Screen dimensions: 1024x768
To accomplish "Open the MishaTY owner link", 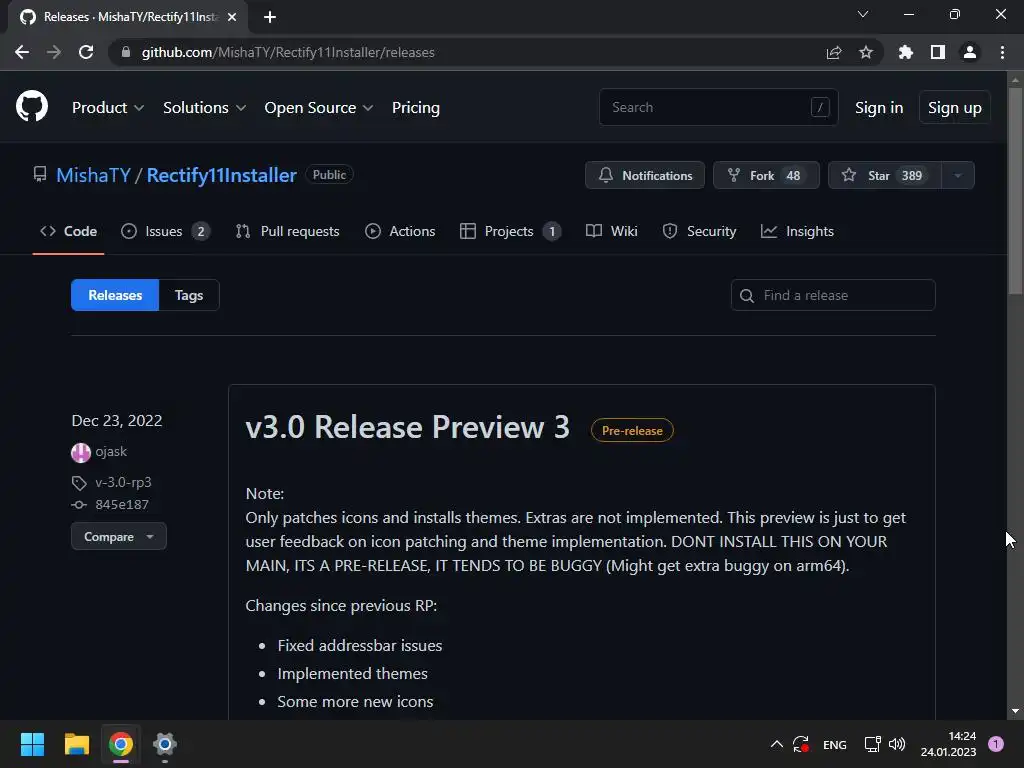I will pos(93,175).
